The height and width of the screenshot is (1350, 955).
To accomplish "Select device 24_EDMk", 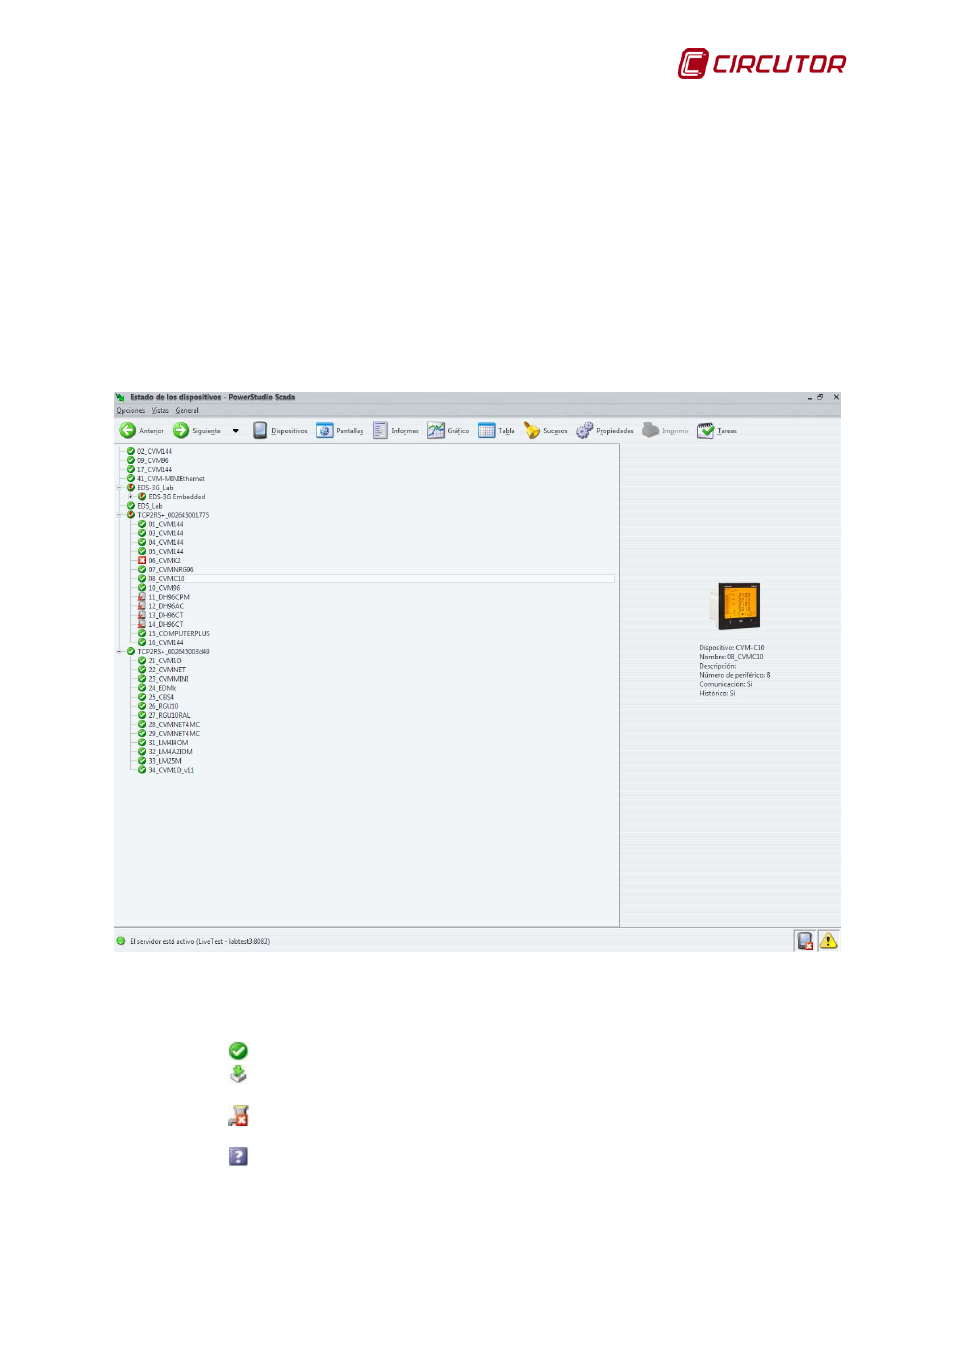I will (162, 688).
